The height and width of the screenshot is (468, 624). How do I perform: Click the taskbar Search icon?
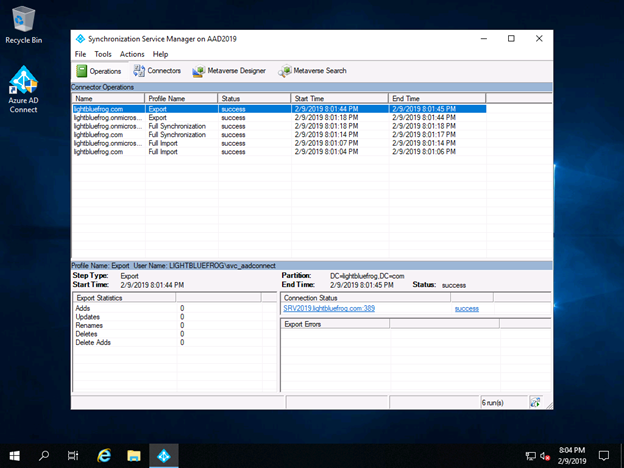(44, 456)
